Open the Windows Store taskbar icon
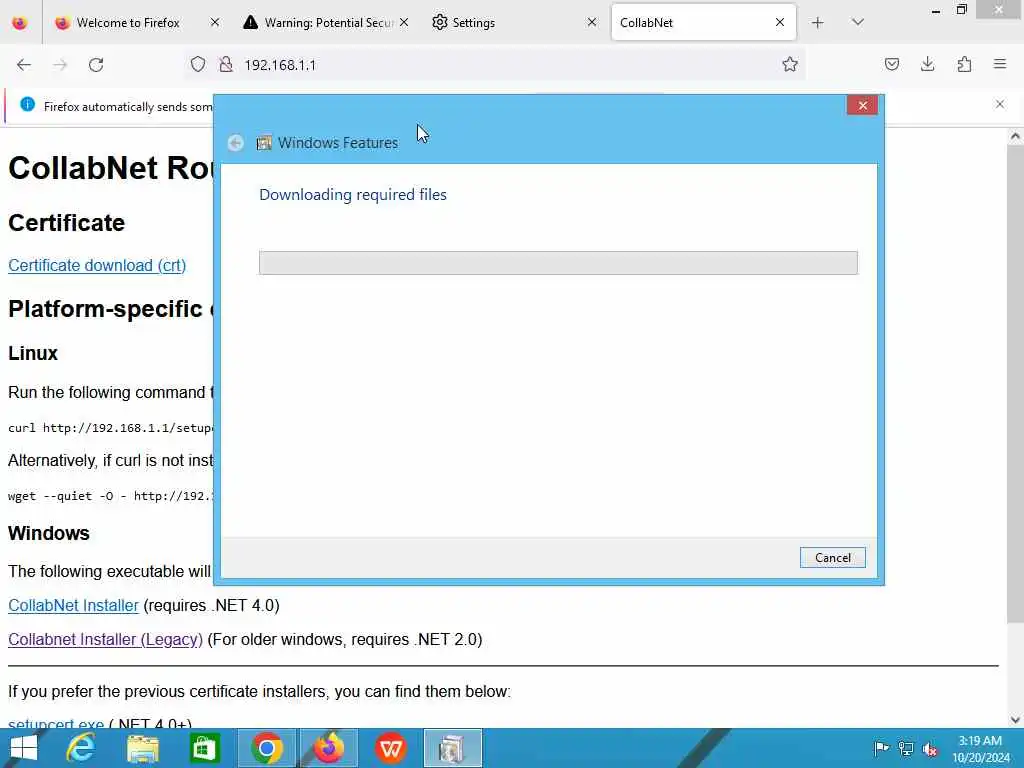The height and width of the screenshot is (768, 1024). 204,748
